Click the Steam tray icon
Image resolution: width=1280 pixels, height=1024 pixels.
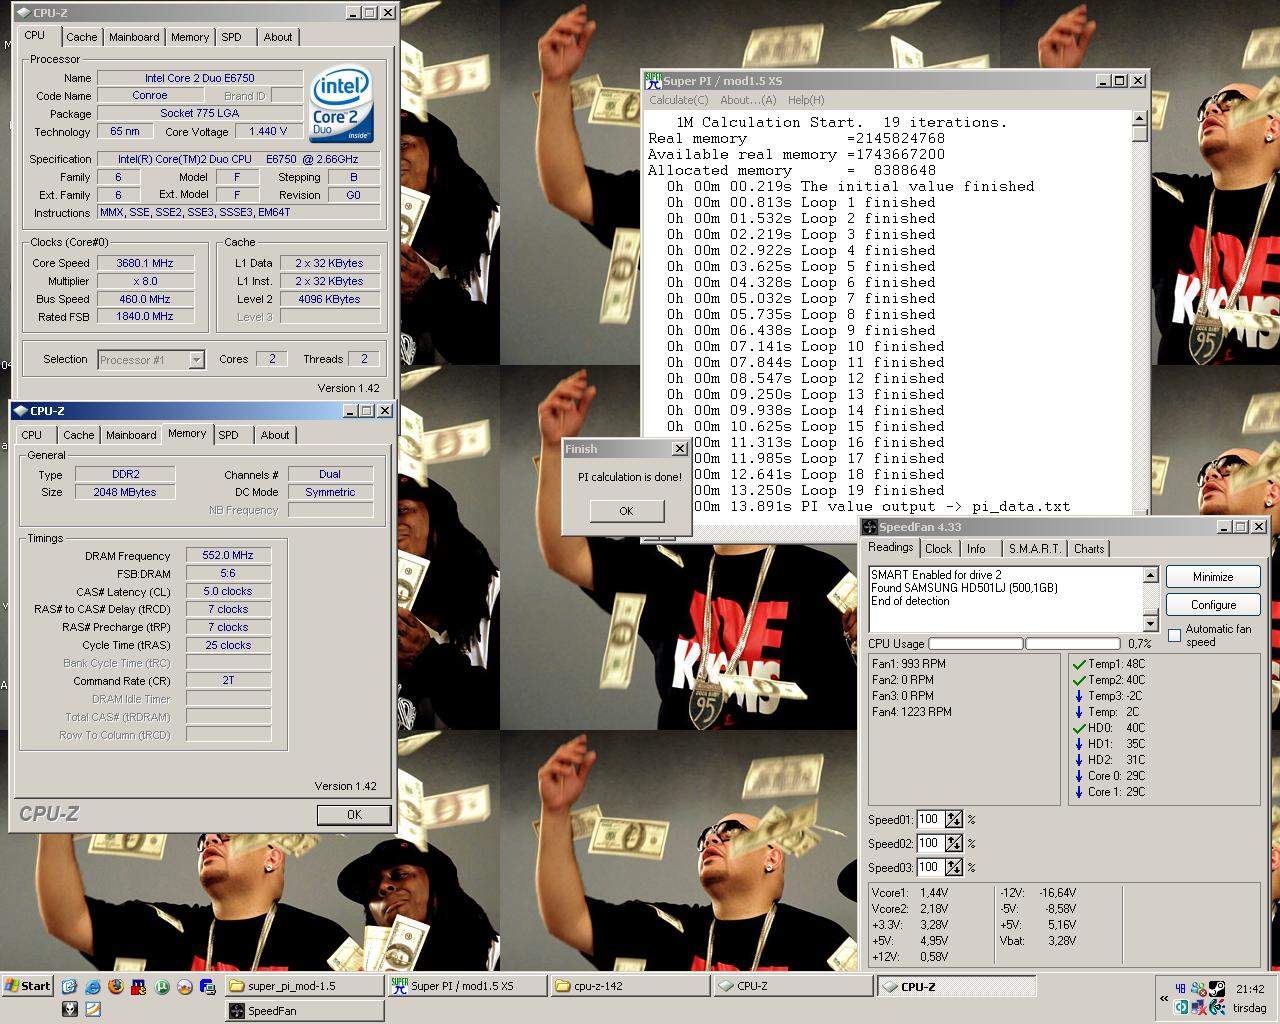(x=1217, y=989)
